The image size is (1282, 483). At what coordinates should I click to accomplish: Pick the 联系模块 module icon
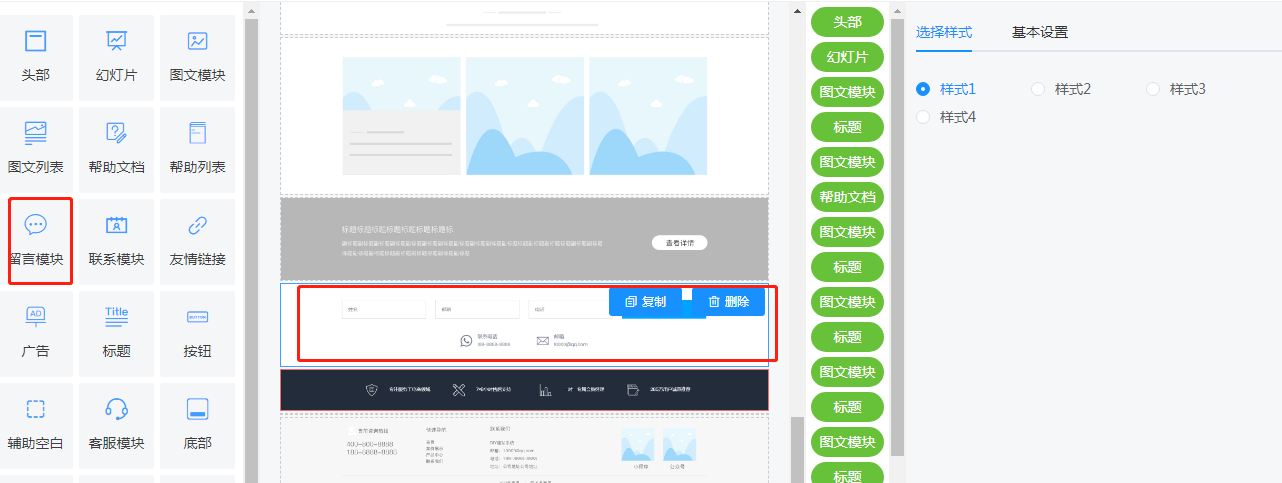tap(117, 225)
